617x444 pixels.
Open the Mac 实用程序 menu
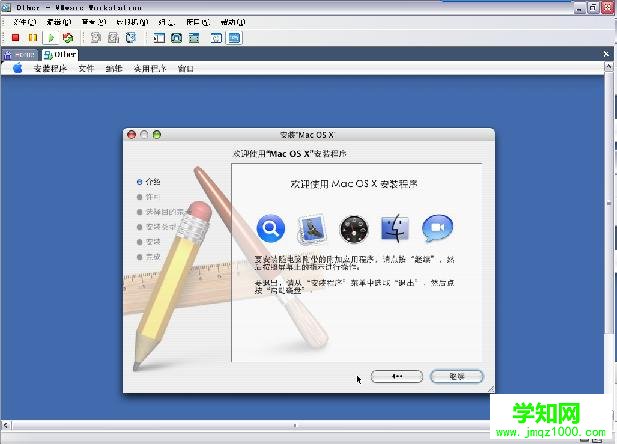[x=150, y=68]
